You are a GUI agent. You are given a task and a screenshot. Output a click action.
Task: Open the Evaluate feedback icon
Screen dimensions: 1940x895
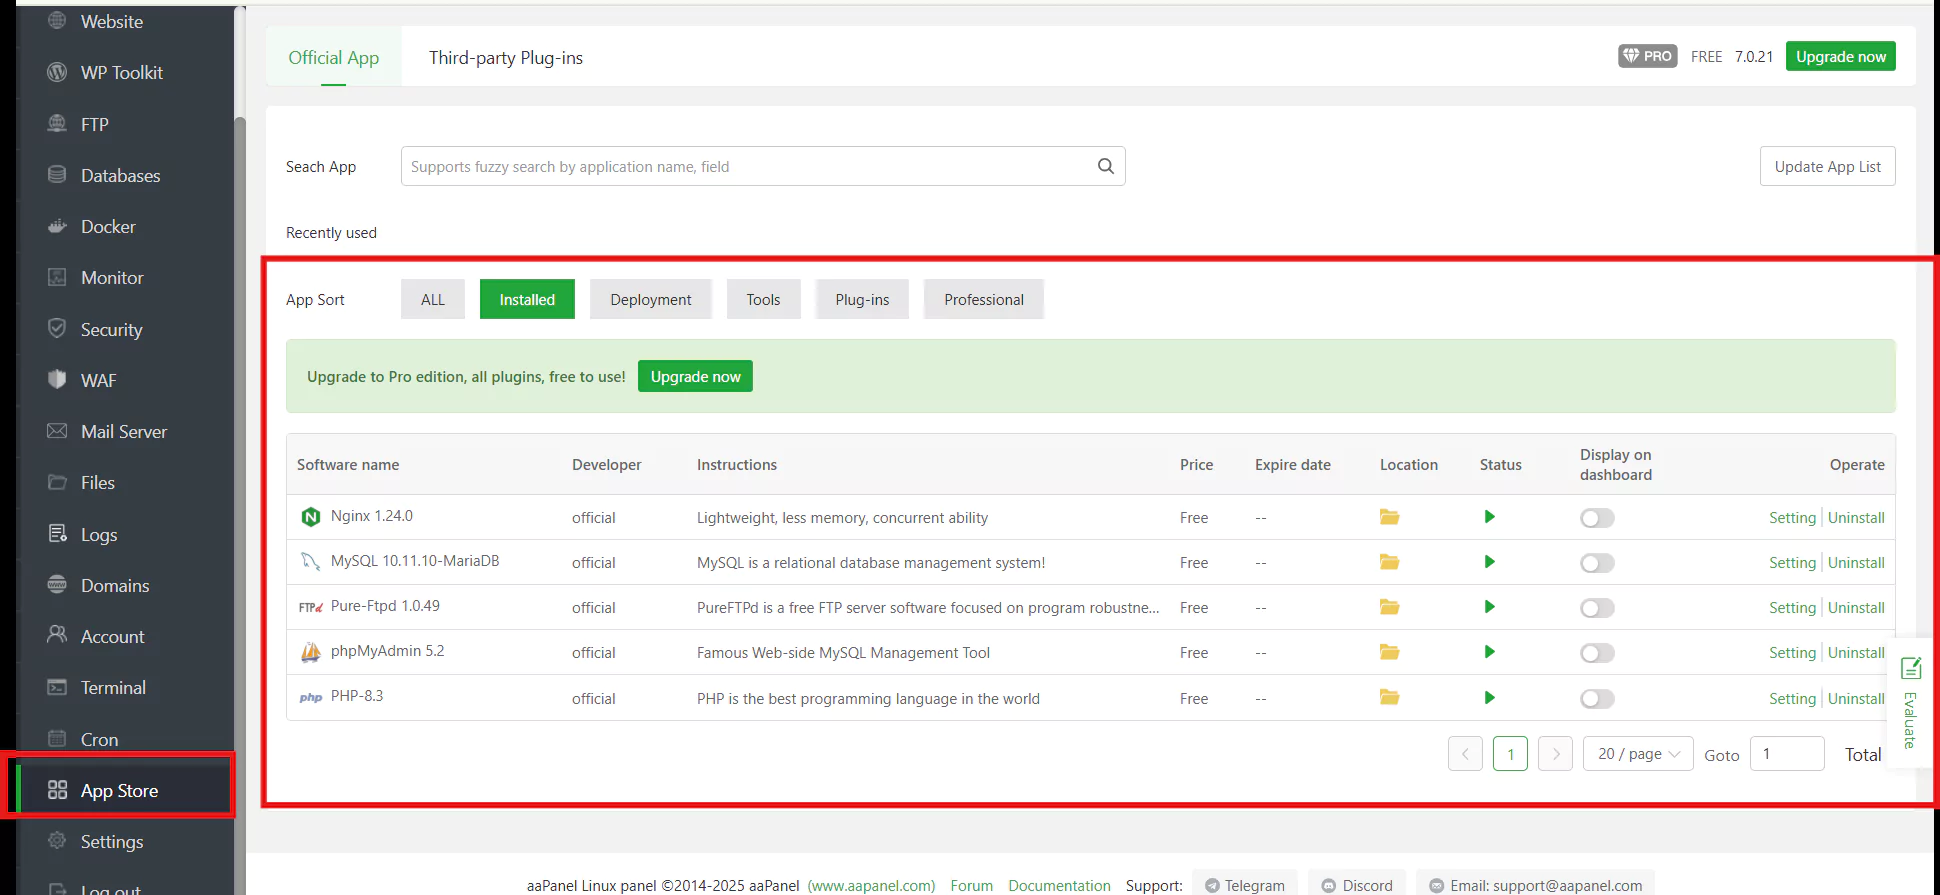[x=1910, y=668]
